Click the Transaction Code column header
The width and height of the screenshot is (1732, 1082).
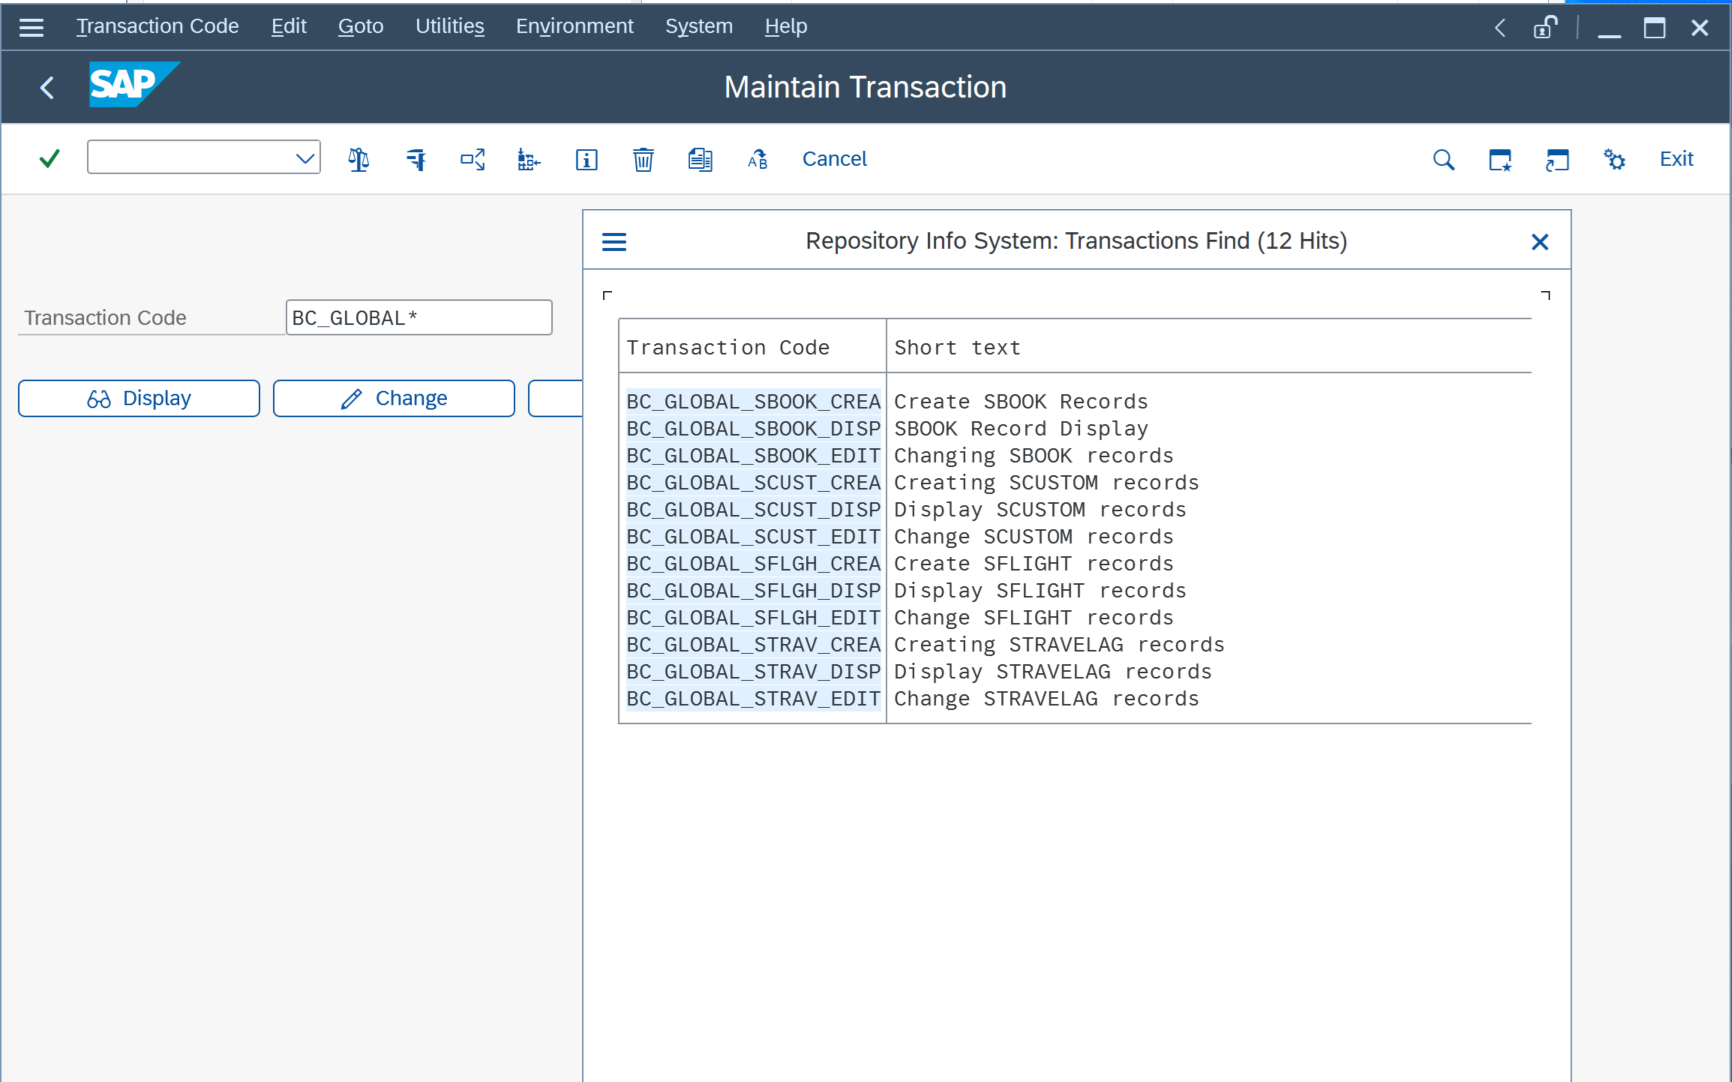click(x=728, y=347)
